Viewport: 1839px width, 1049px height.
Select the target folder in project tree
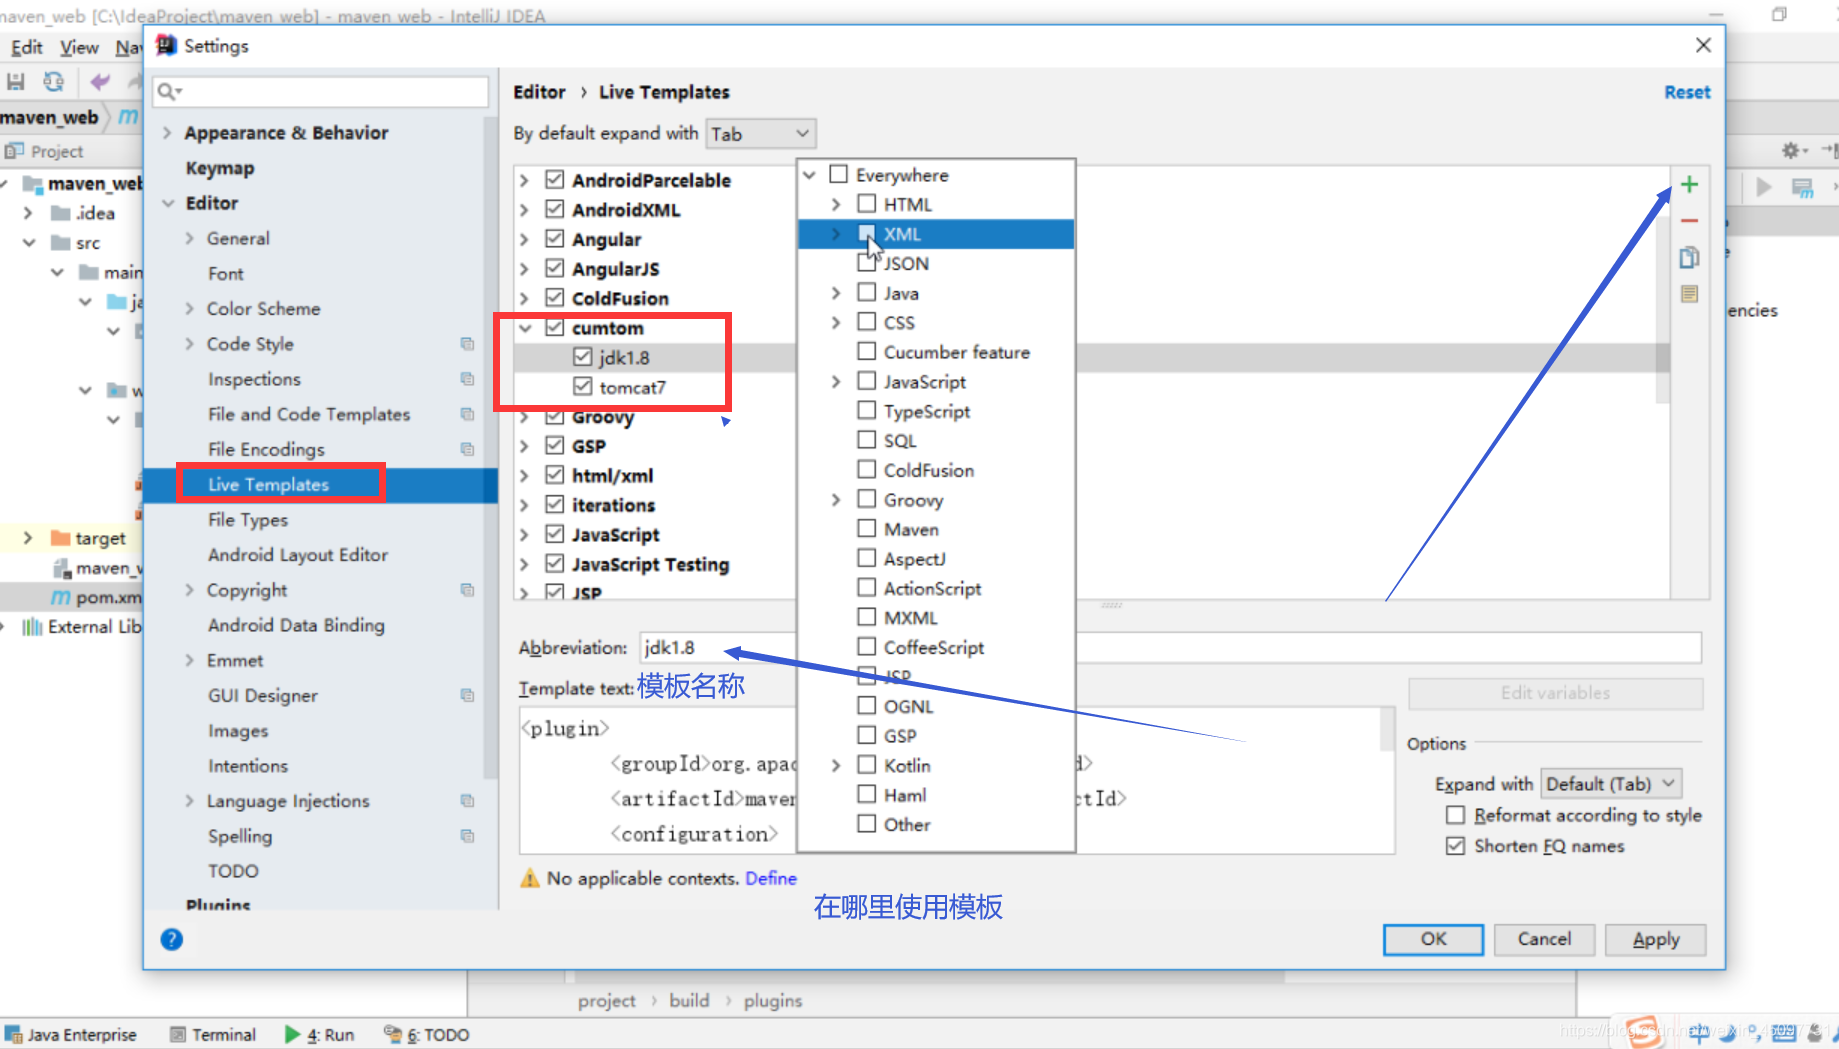point(100,538)
